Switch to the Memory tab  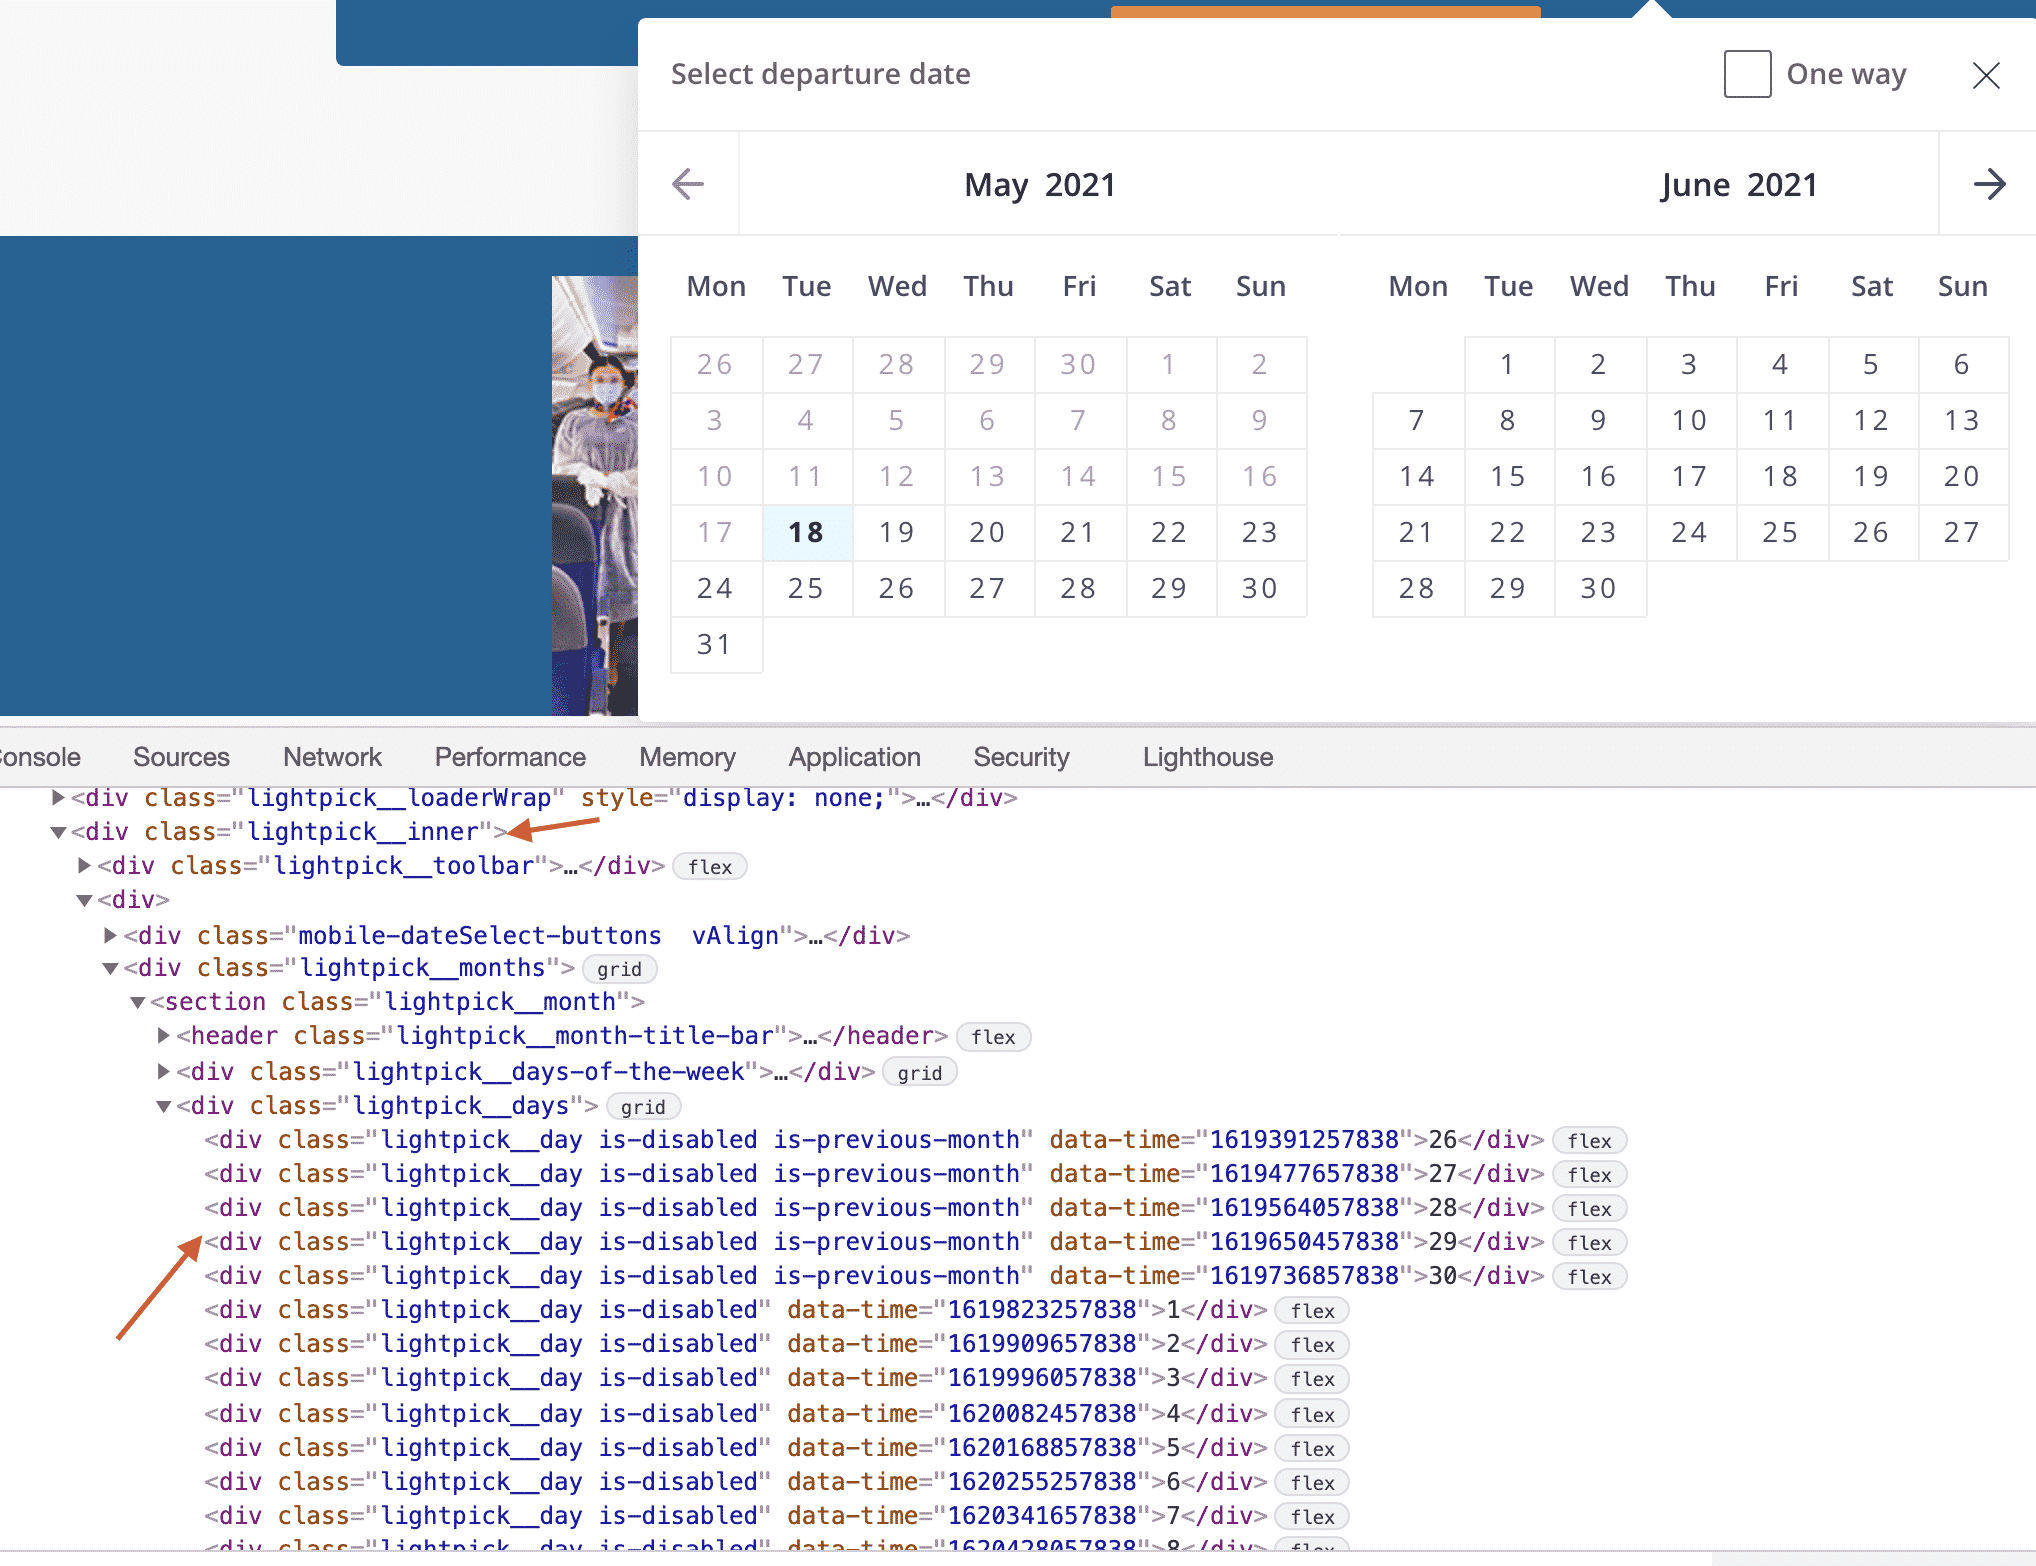click(687, 757)
